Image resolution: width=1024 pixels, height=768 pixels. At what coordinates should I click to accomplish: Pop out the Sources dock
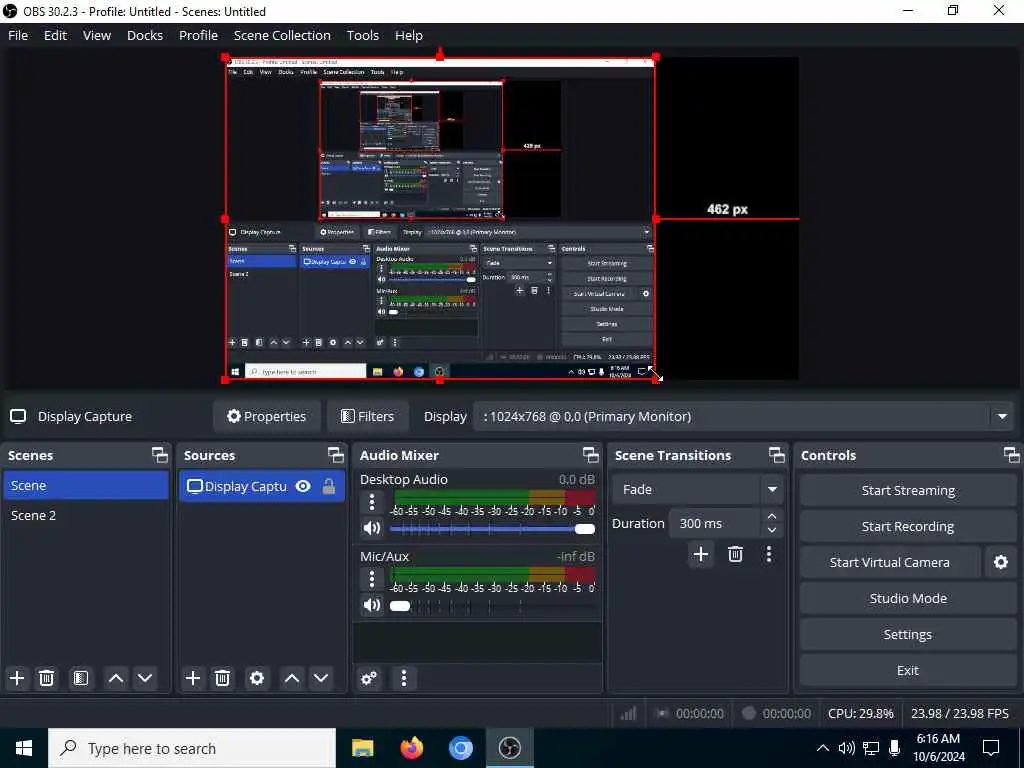click(x=336, y=455)
